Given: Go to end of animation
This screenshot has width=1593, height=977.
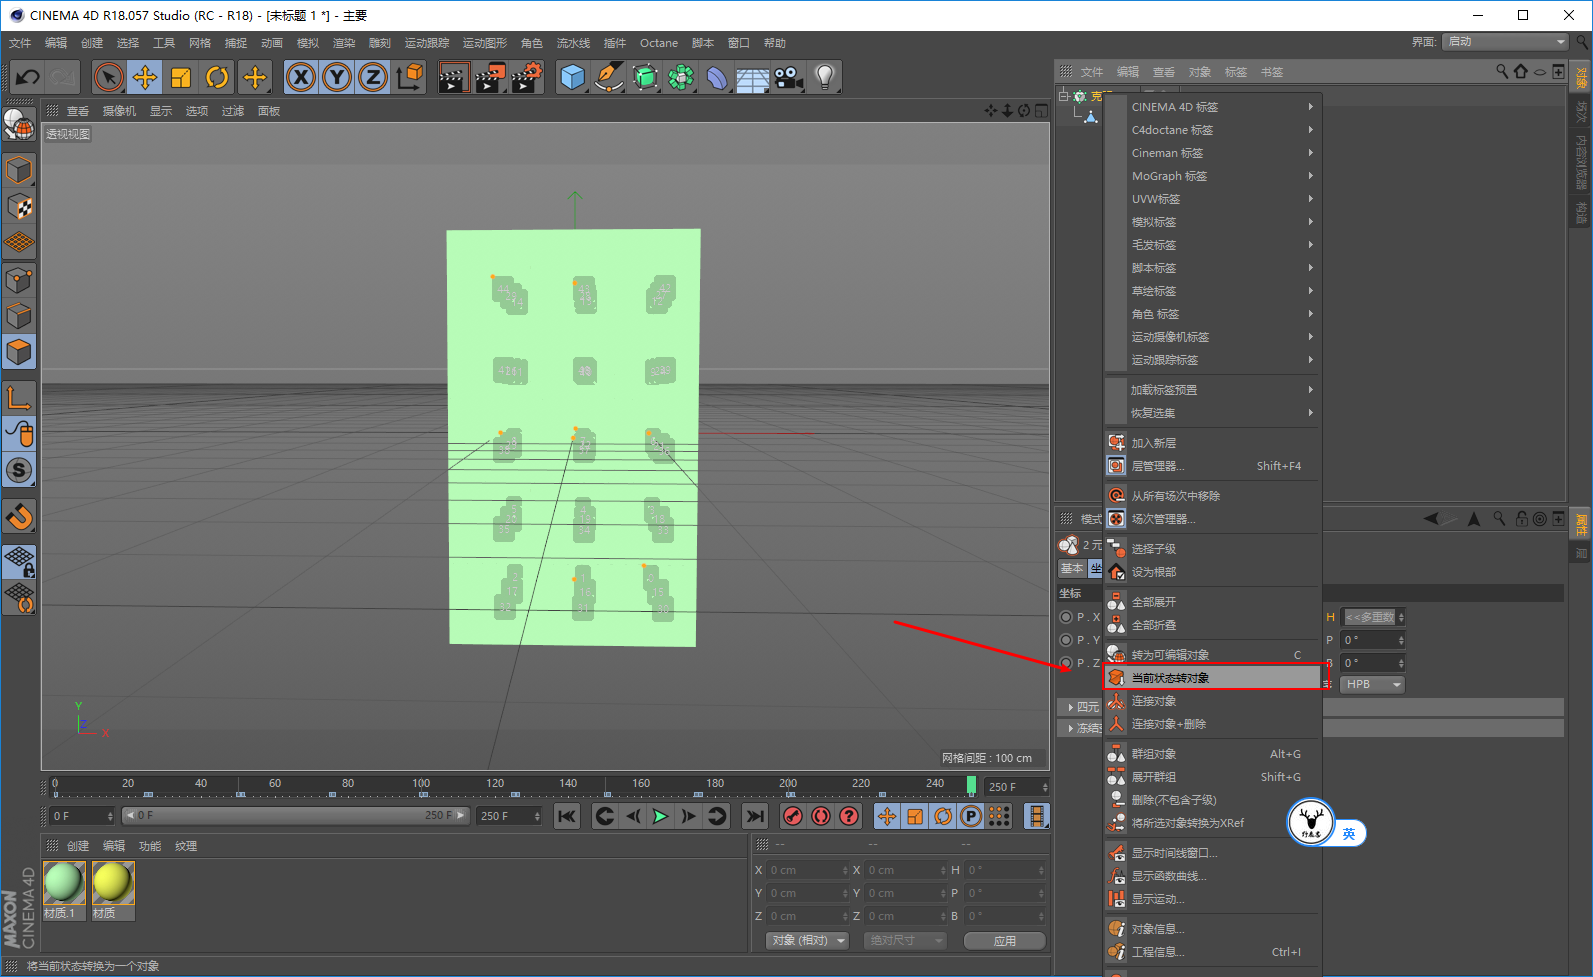Looking at the screenshot, I should [x=755, y=817].
